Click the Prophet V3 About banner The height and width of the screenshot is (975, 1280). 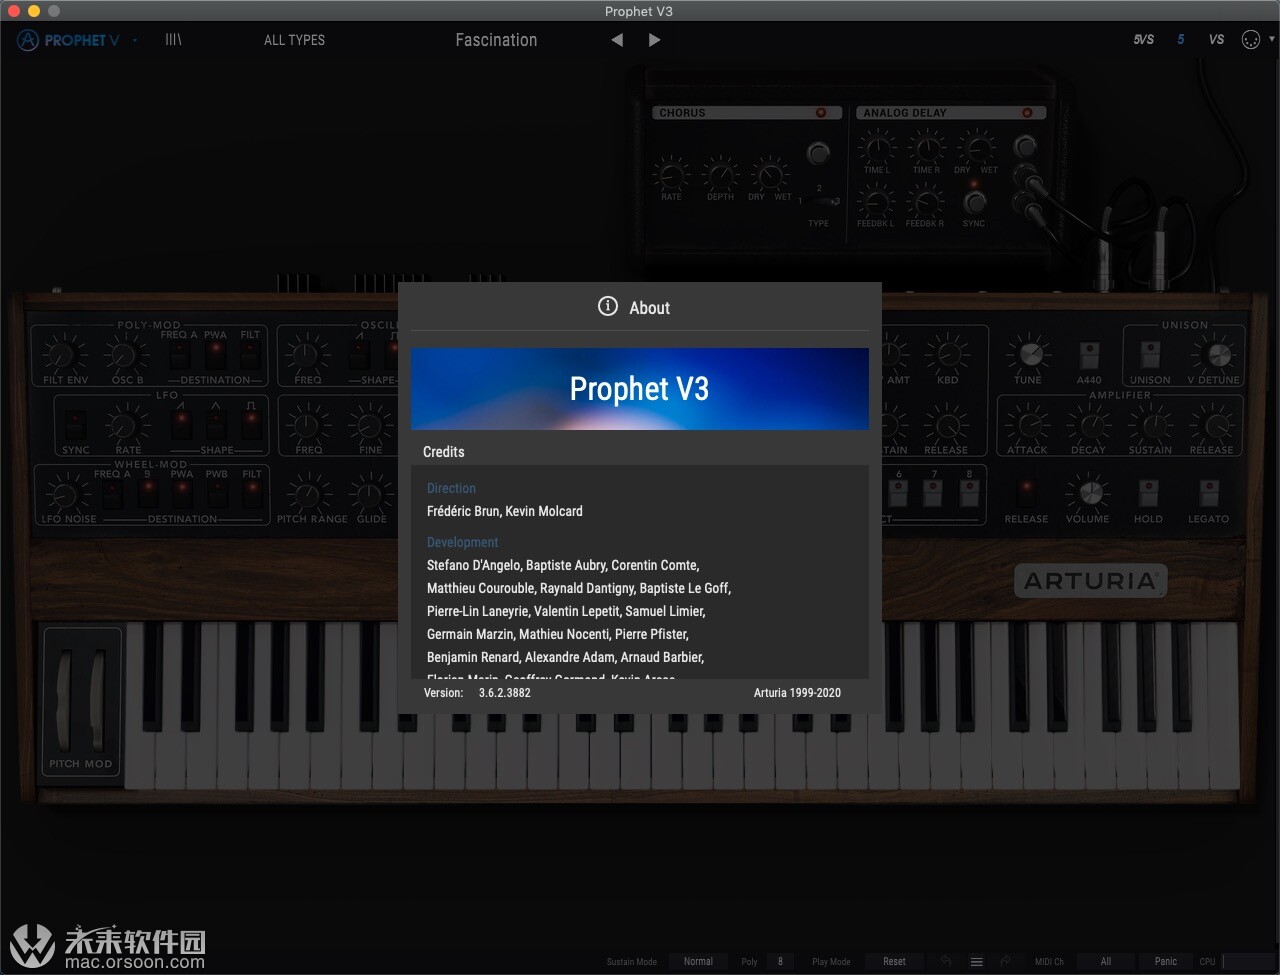[x=640, y=389]
